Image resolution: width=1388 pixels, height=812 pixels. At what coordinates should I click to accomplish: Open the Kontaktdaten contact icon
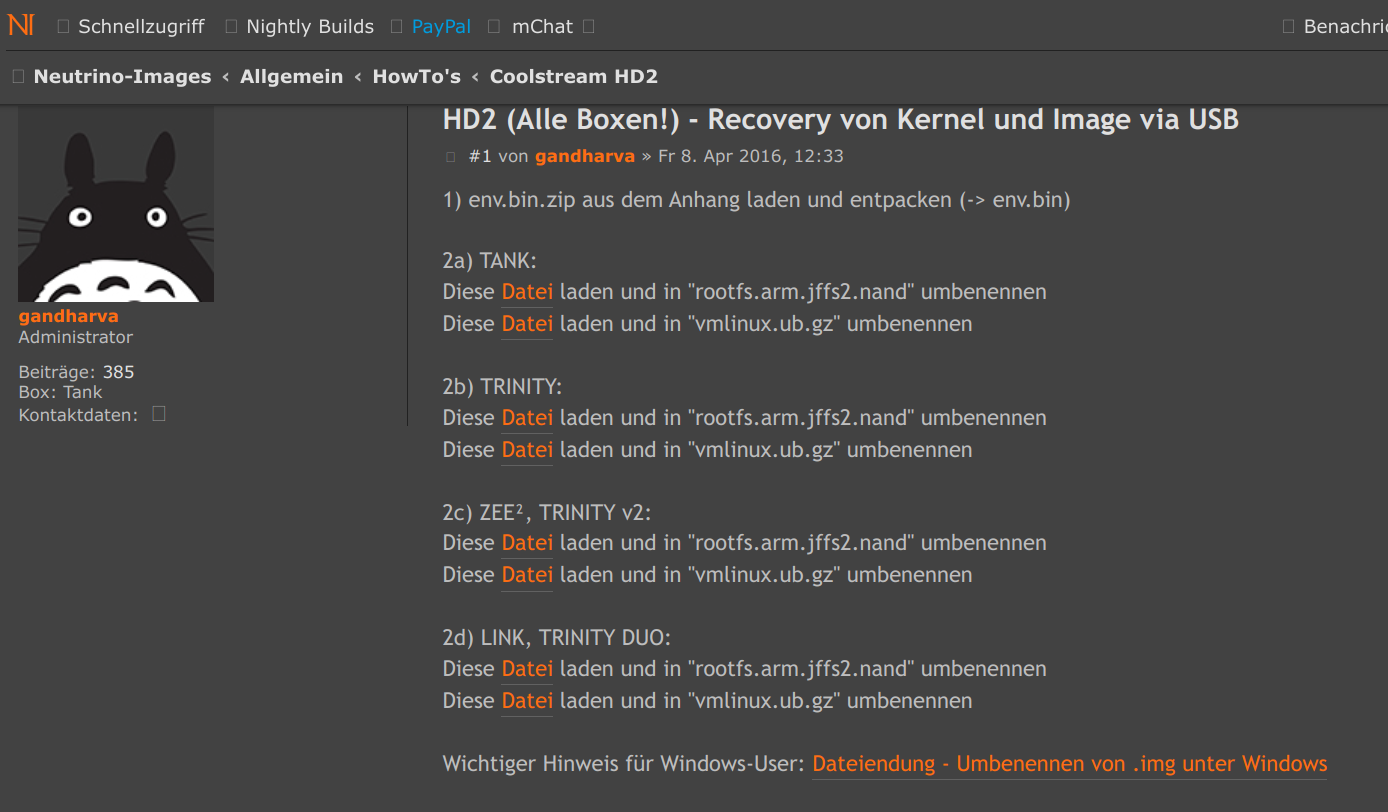[158, 414]
